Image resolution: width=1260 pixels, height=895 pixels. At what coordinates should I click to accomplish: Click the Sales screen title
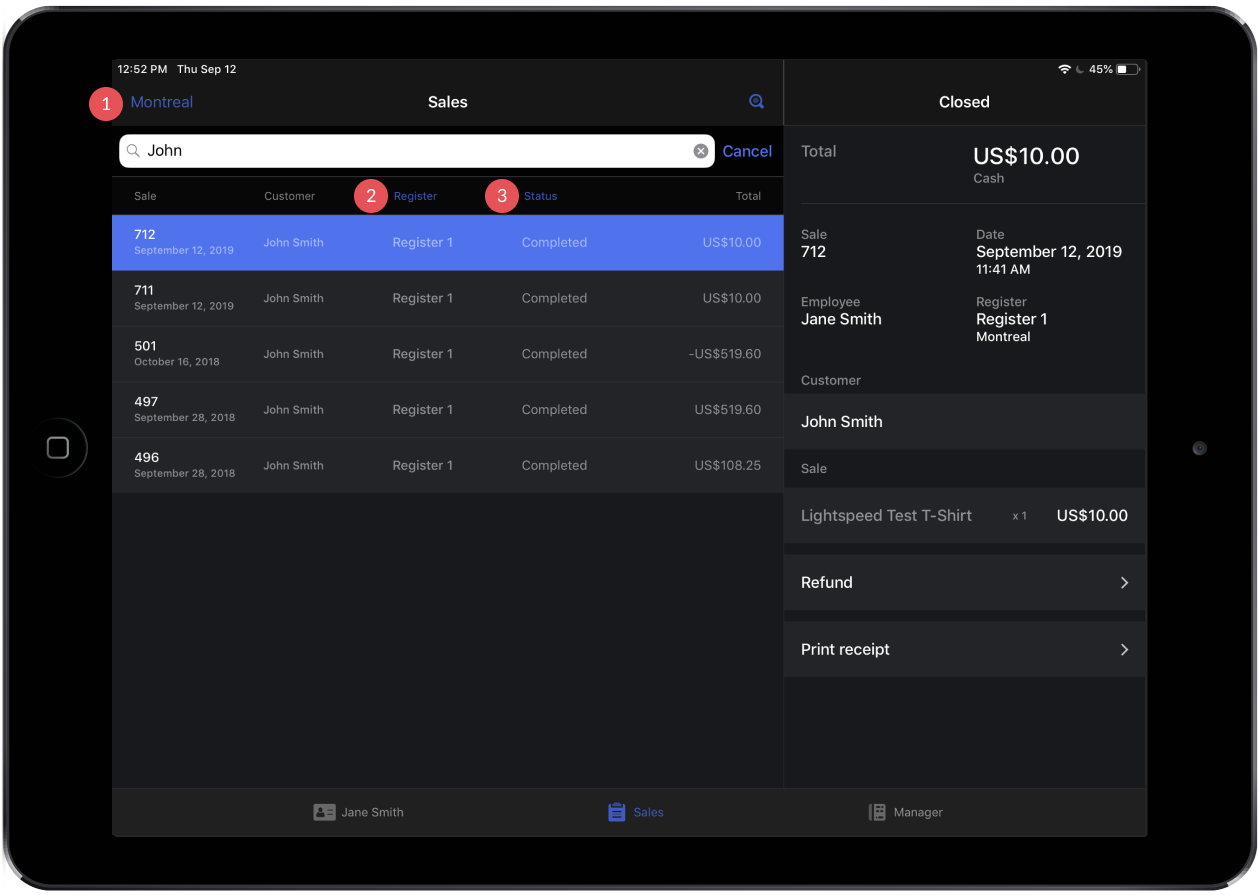click(x=448, y=102)
